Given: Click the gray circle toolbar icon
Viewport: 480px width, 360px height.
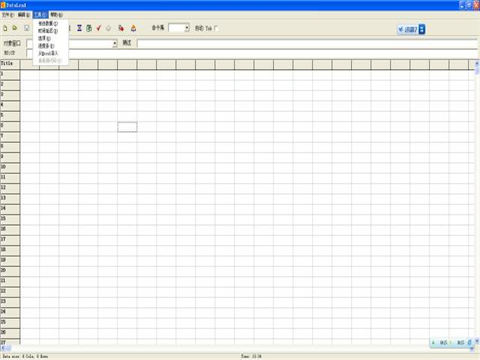Looking at the screenshot, I should (108, 28).
